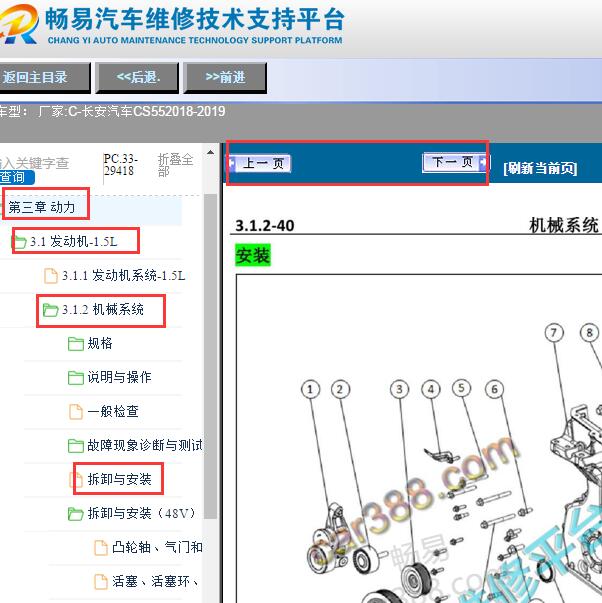Image resolution: width=602 pixels, height=603 pixels.
Task: Open 活塞、活塞环 document icon
Action: click(x=101, y=581)
